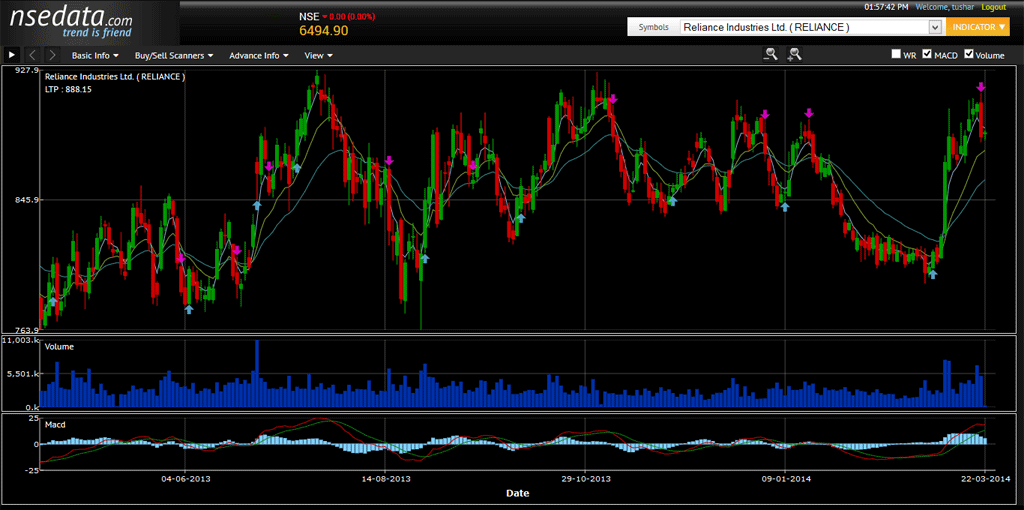The image size is (1024, 510).
Task: Go to next chart with right arrow
Action: coord(53,56)
